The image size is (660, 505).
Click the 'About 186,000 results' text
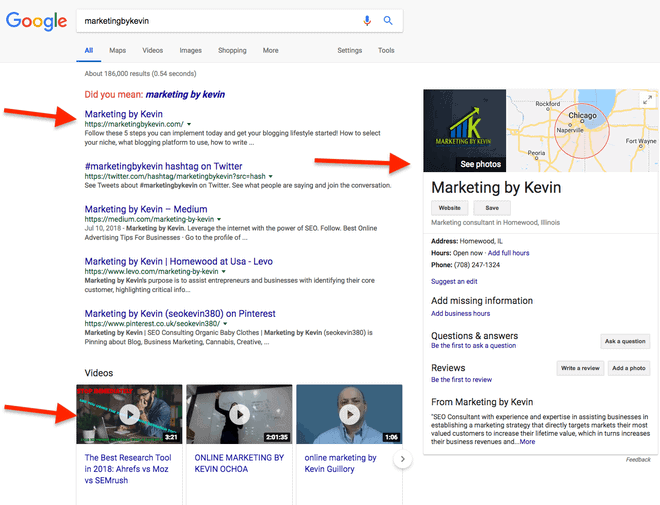140,74
